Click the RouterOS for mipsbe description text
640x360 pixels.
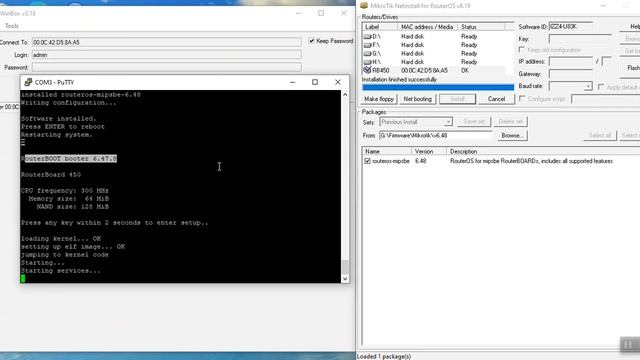coord(531,161)
